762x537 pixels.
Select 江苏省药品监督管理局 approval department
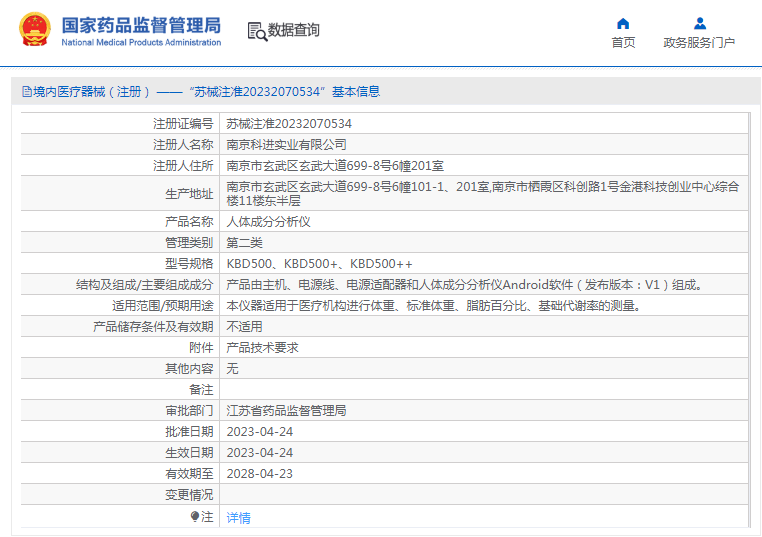[286, 411]
